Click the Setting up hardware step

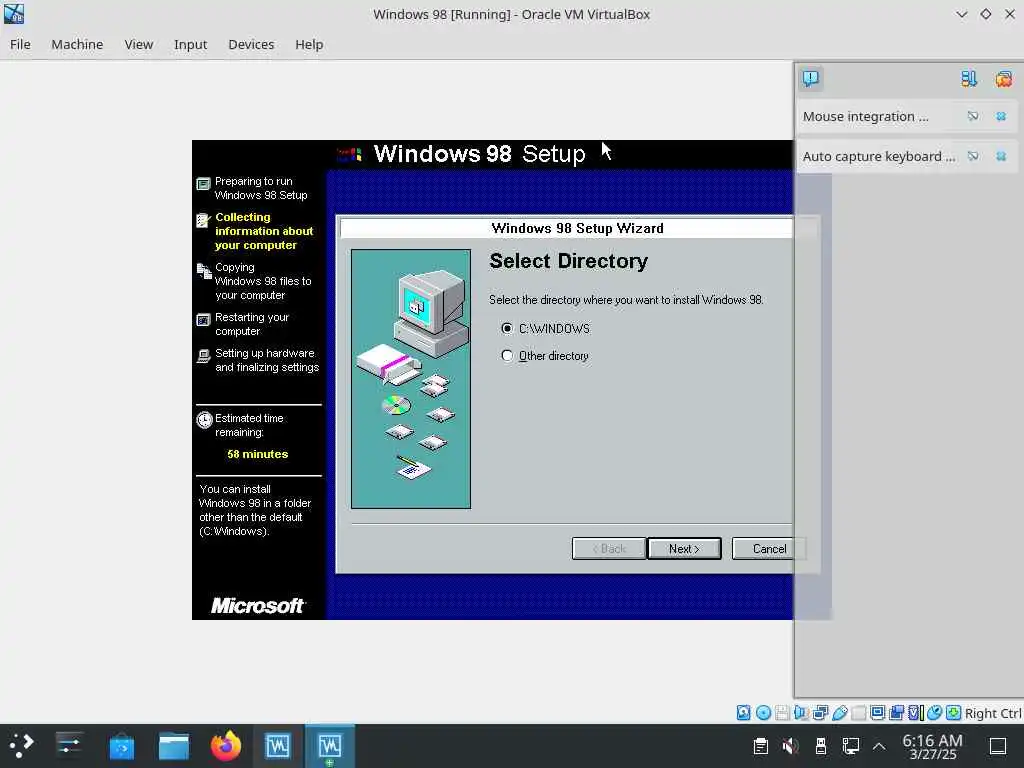tap(267, 360)
